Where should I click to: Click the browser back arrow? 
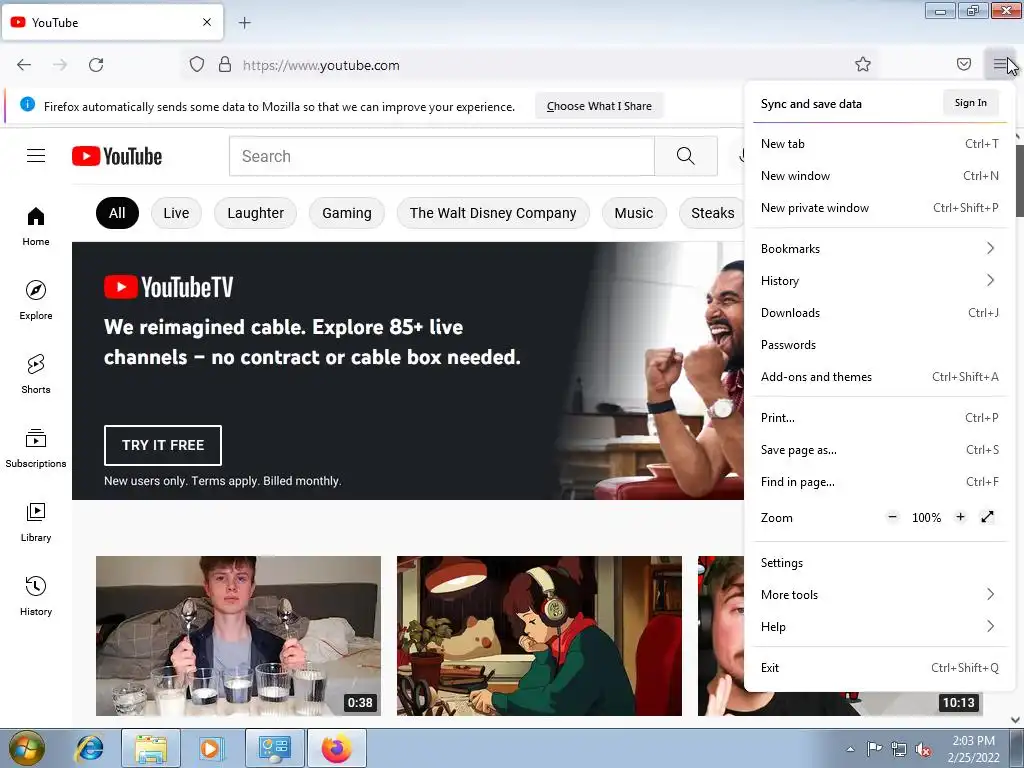click(x=24, y=65)
